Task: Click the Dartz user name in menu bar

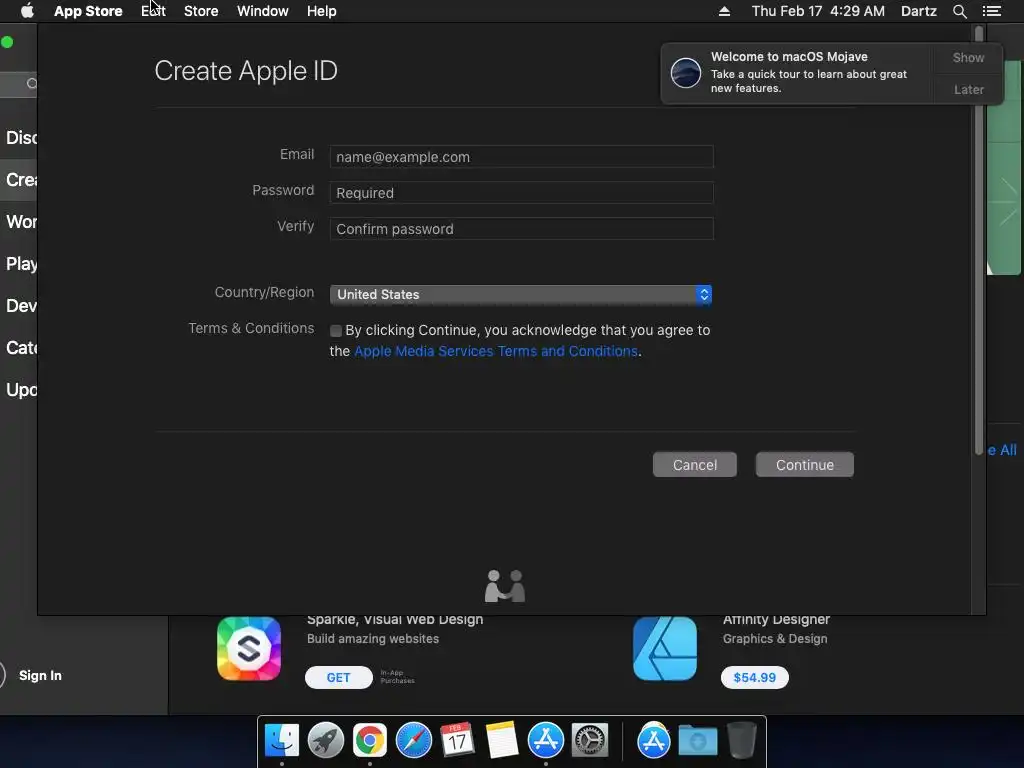Action: [x=918, y=11]
